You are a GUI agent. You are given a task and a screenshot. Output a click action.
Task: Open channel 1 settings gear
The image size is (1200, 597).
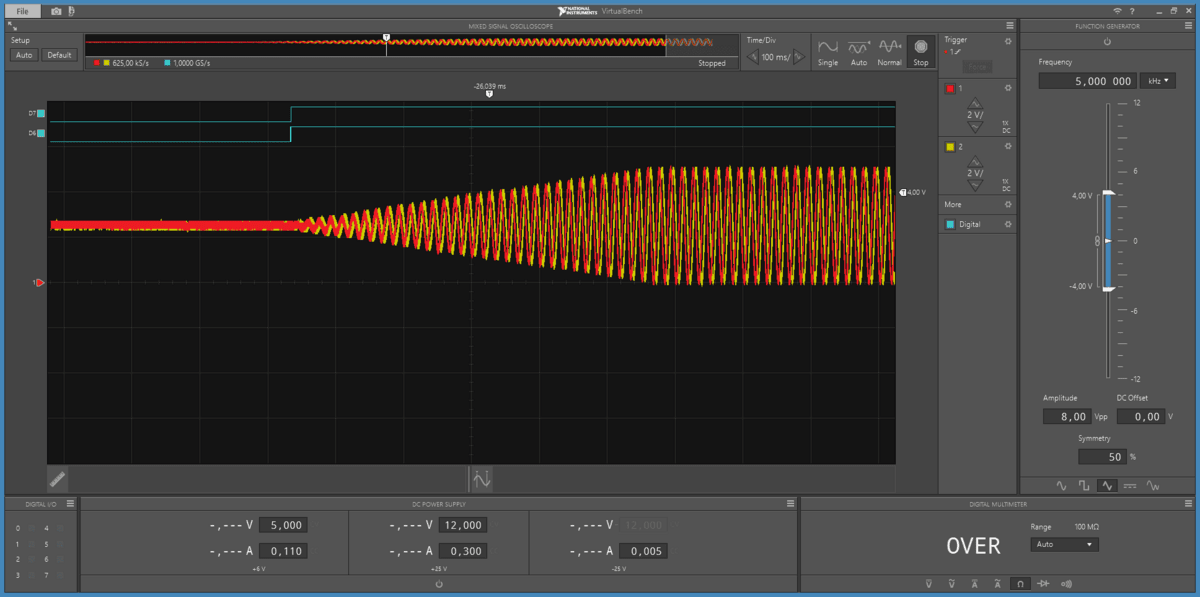(x=1008, y=88)
